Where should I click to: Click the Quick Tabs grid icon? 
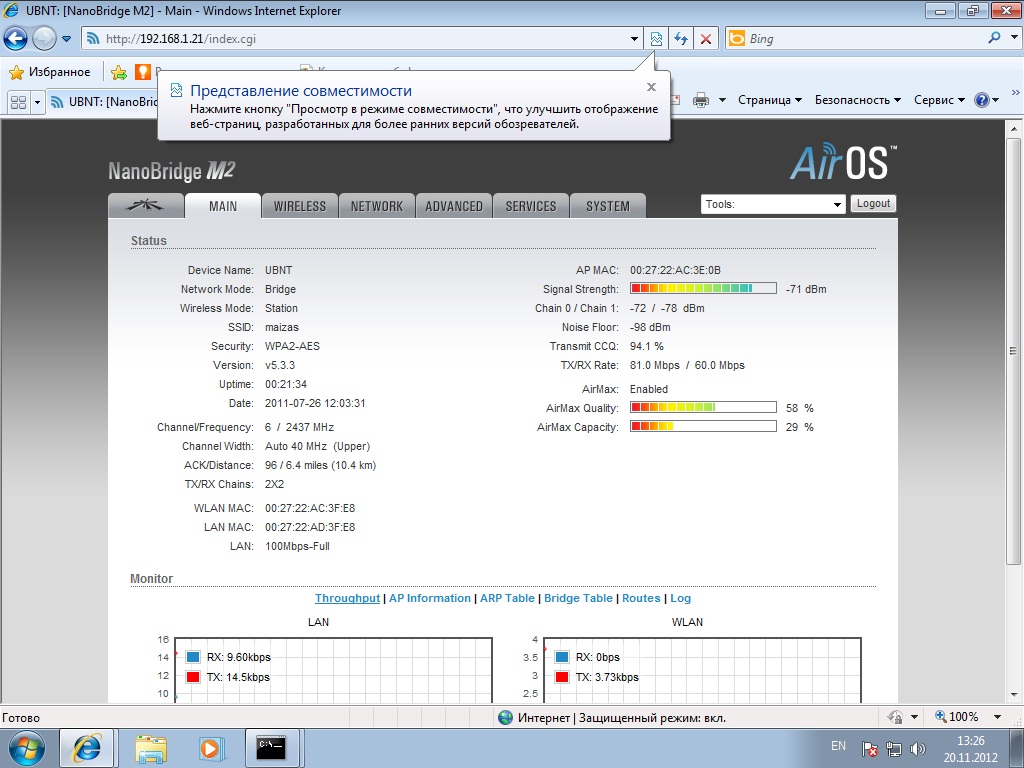18,102
